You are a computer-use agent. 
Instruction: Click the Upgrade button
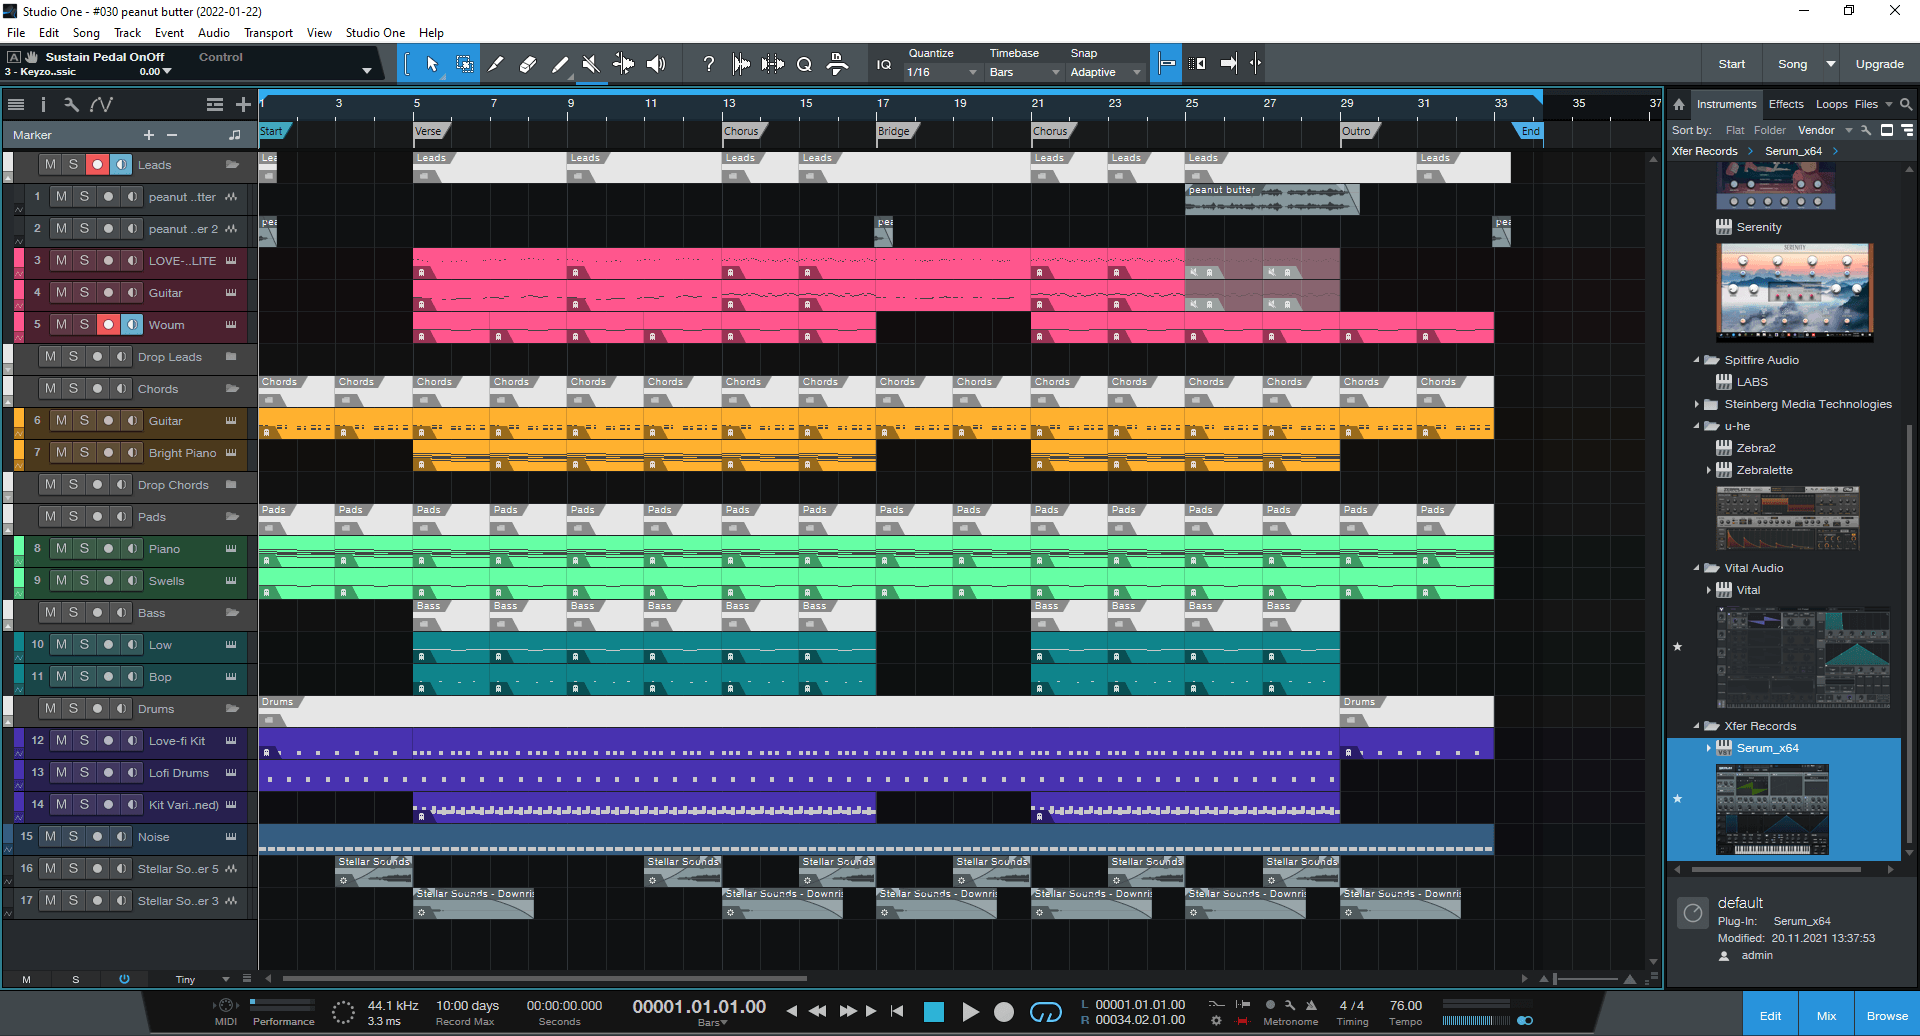point(1879,64)
